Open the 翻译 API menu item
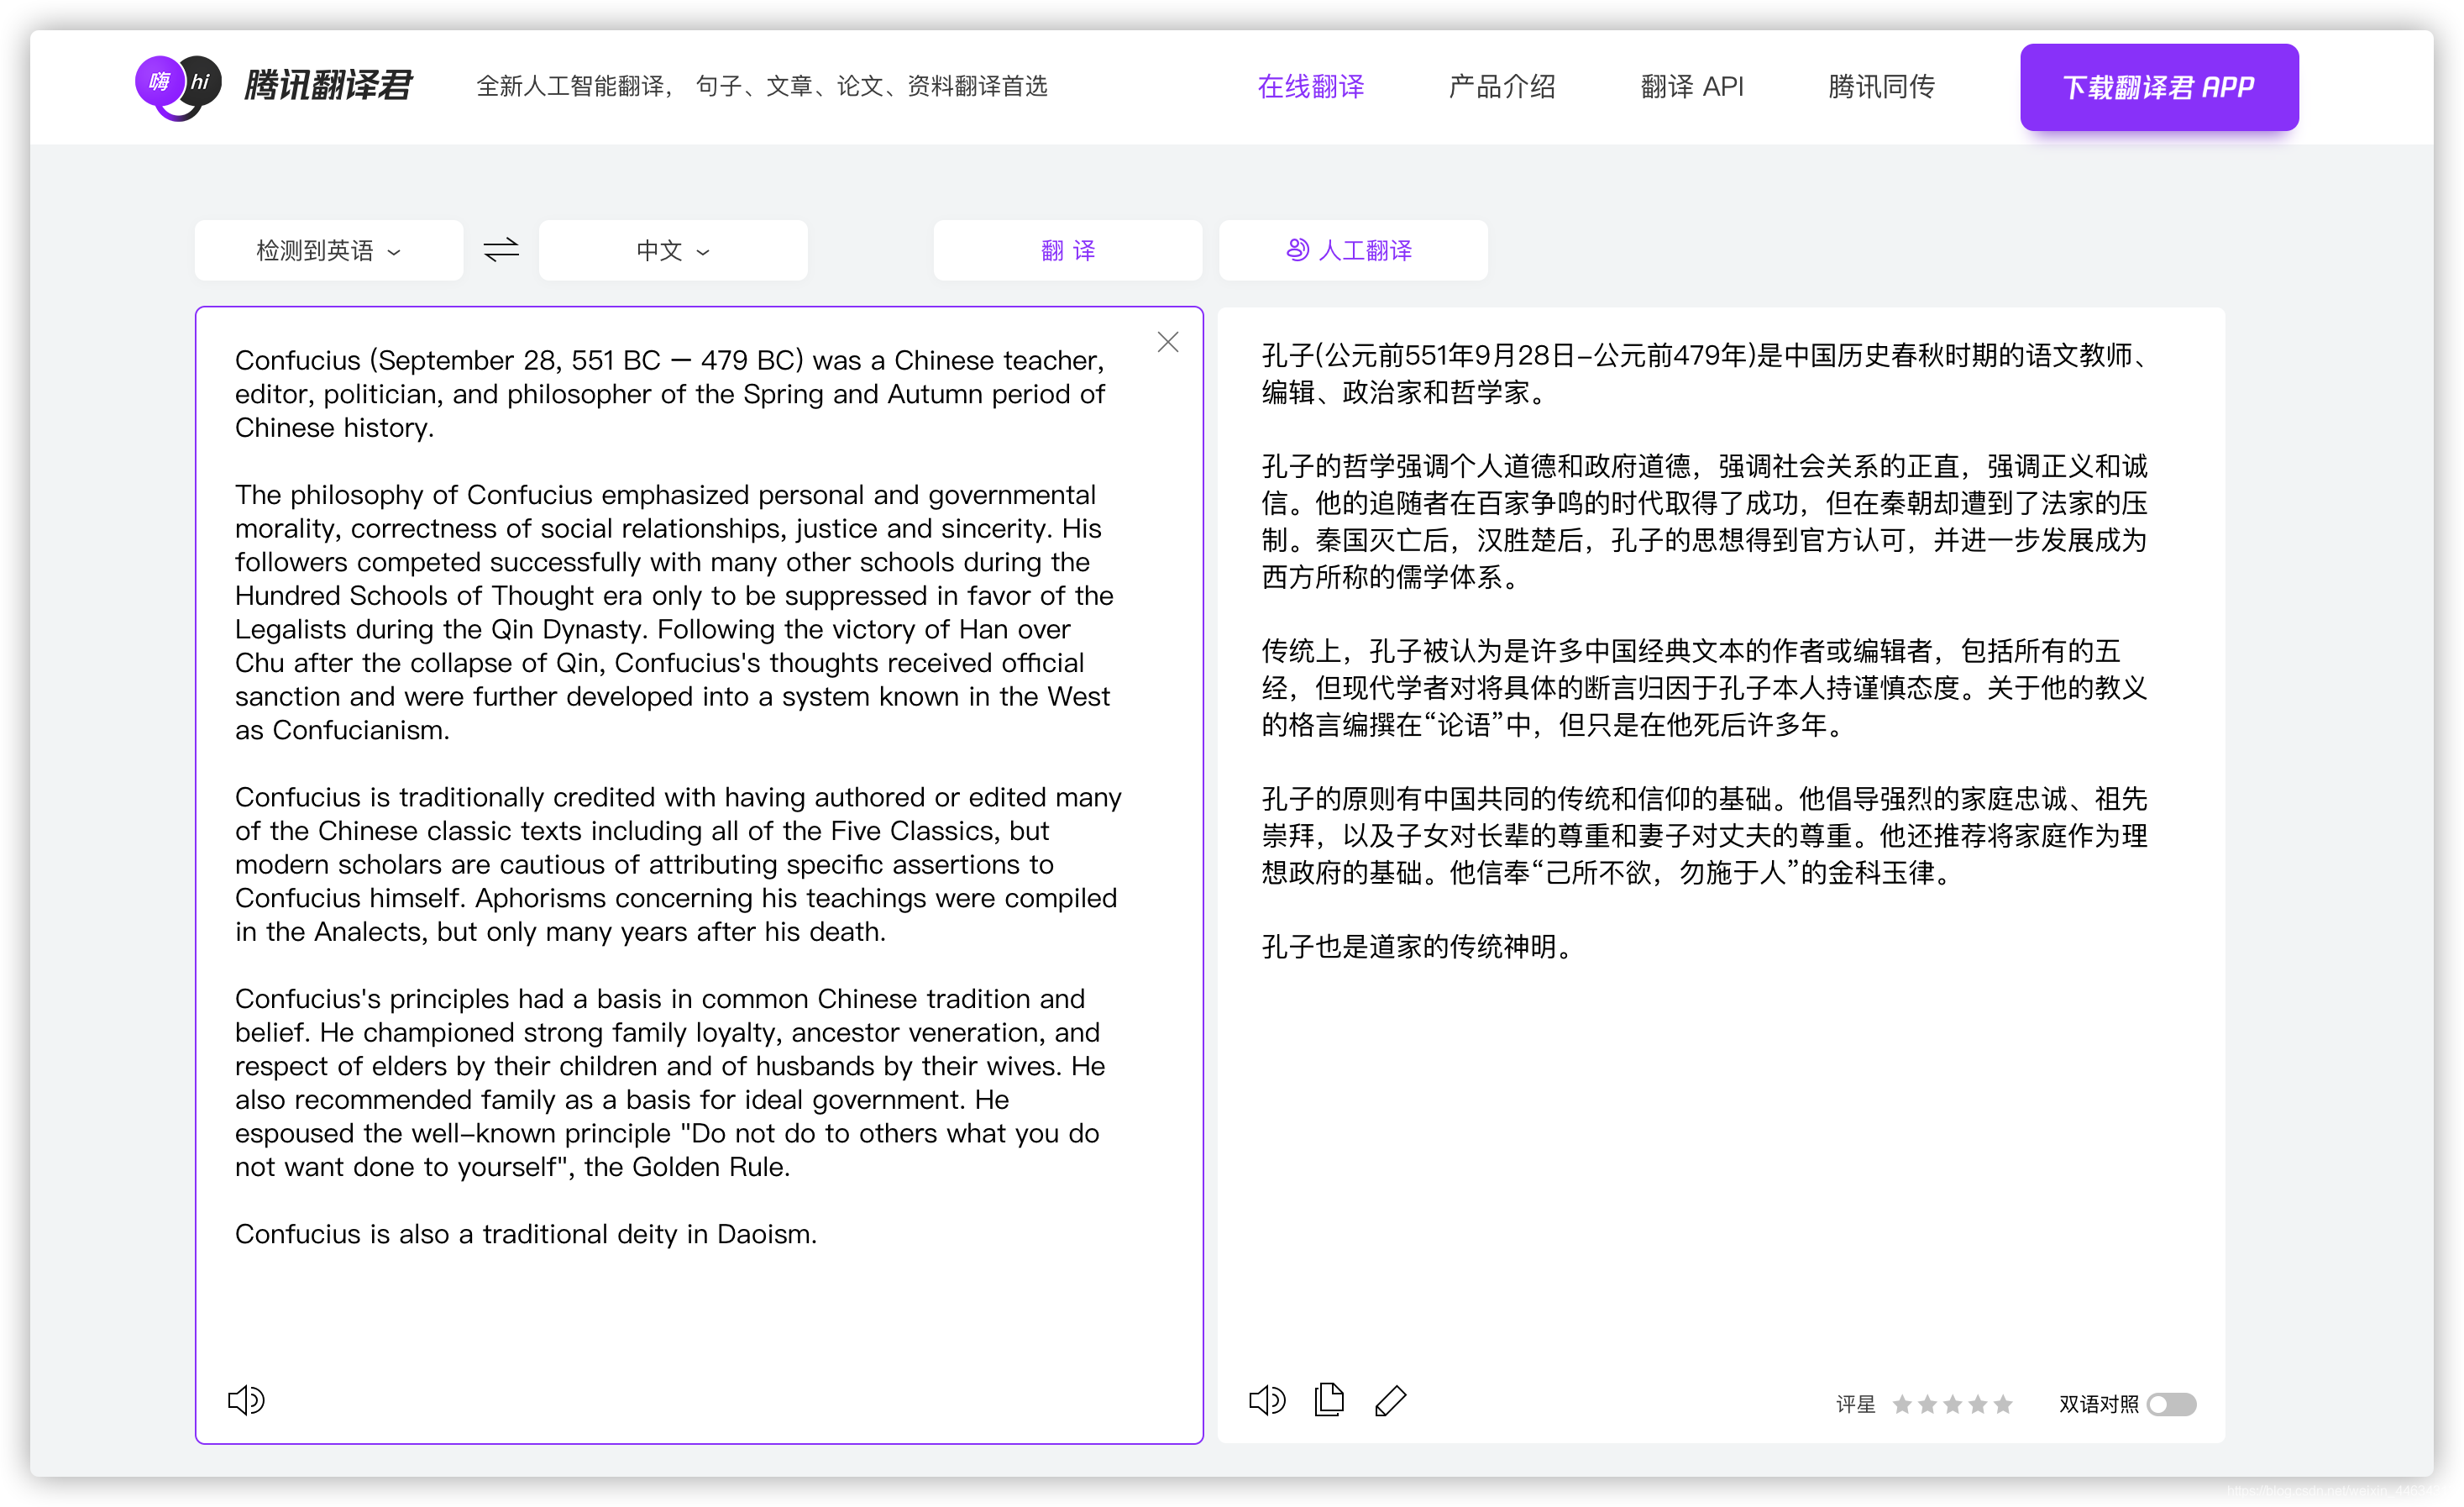Image resolution: width=2464 pixels, height=1507 pixels. (x=1691, y=86)
